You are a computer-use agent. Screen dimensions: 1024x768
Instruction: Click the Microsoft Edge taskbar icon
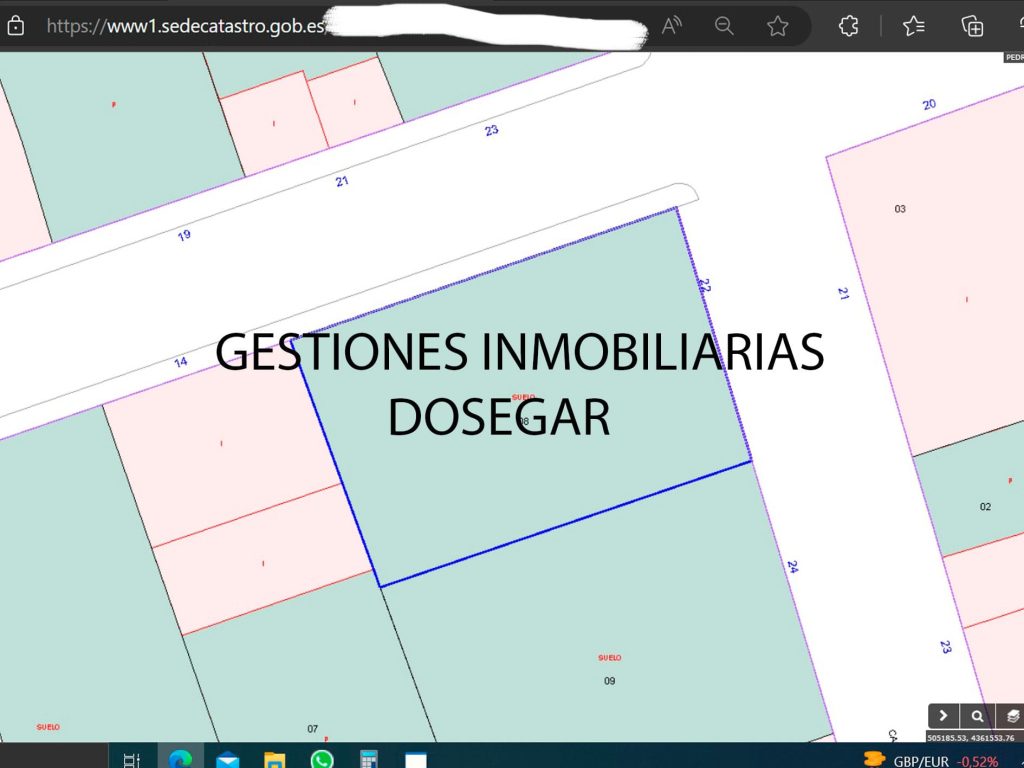180,760
